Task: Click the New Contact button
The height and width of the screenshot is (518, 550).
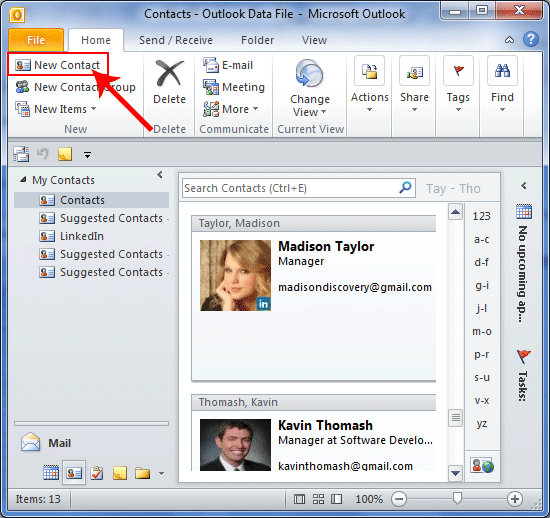Action: (x=58, y=65)
